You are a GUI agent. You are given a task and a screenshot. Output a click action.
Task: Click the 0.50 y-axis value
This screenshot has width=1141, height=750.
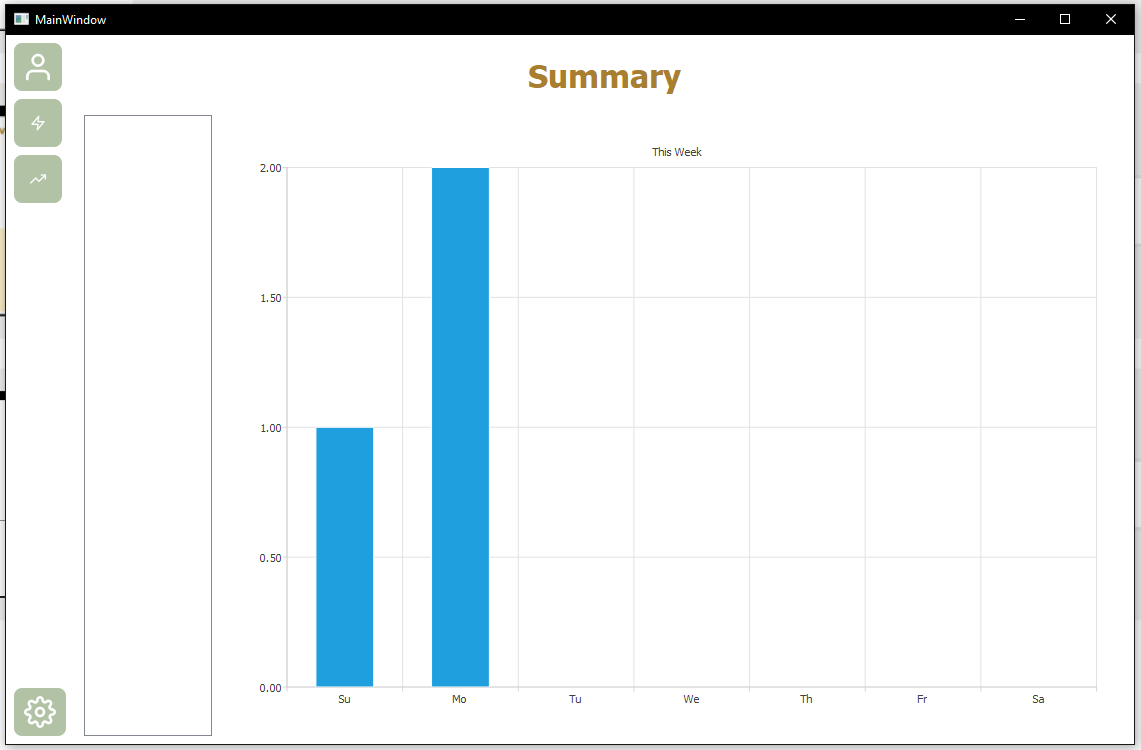point(270,558)
